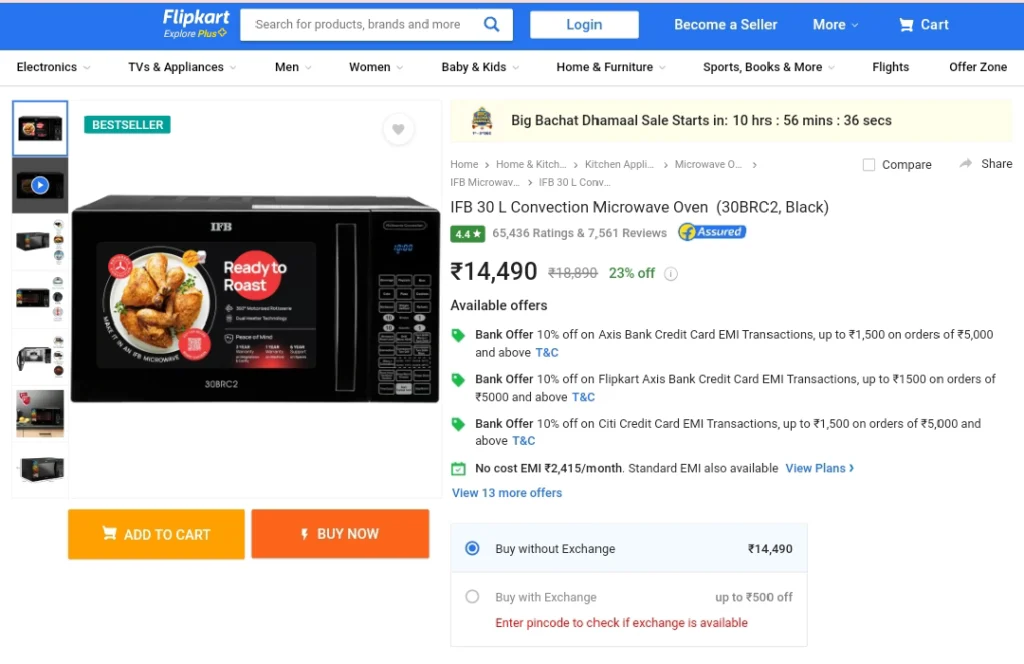Open the Flights menu item
1024x664 pixels.
pyautogui.click(x=890, y=67)
